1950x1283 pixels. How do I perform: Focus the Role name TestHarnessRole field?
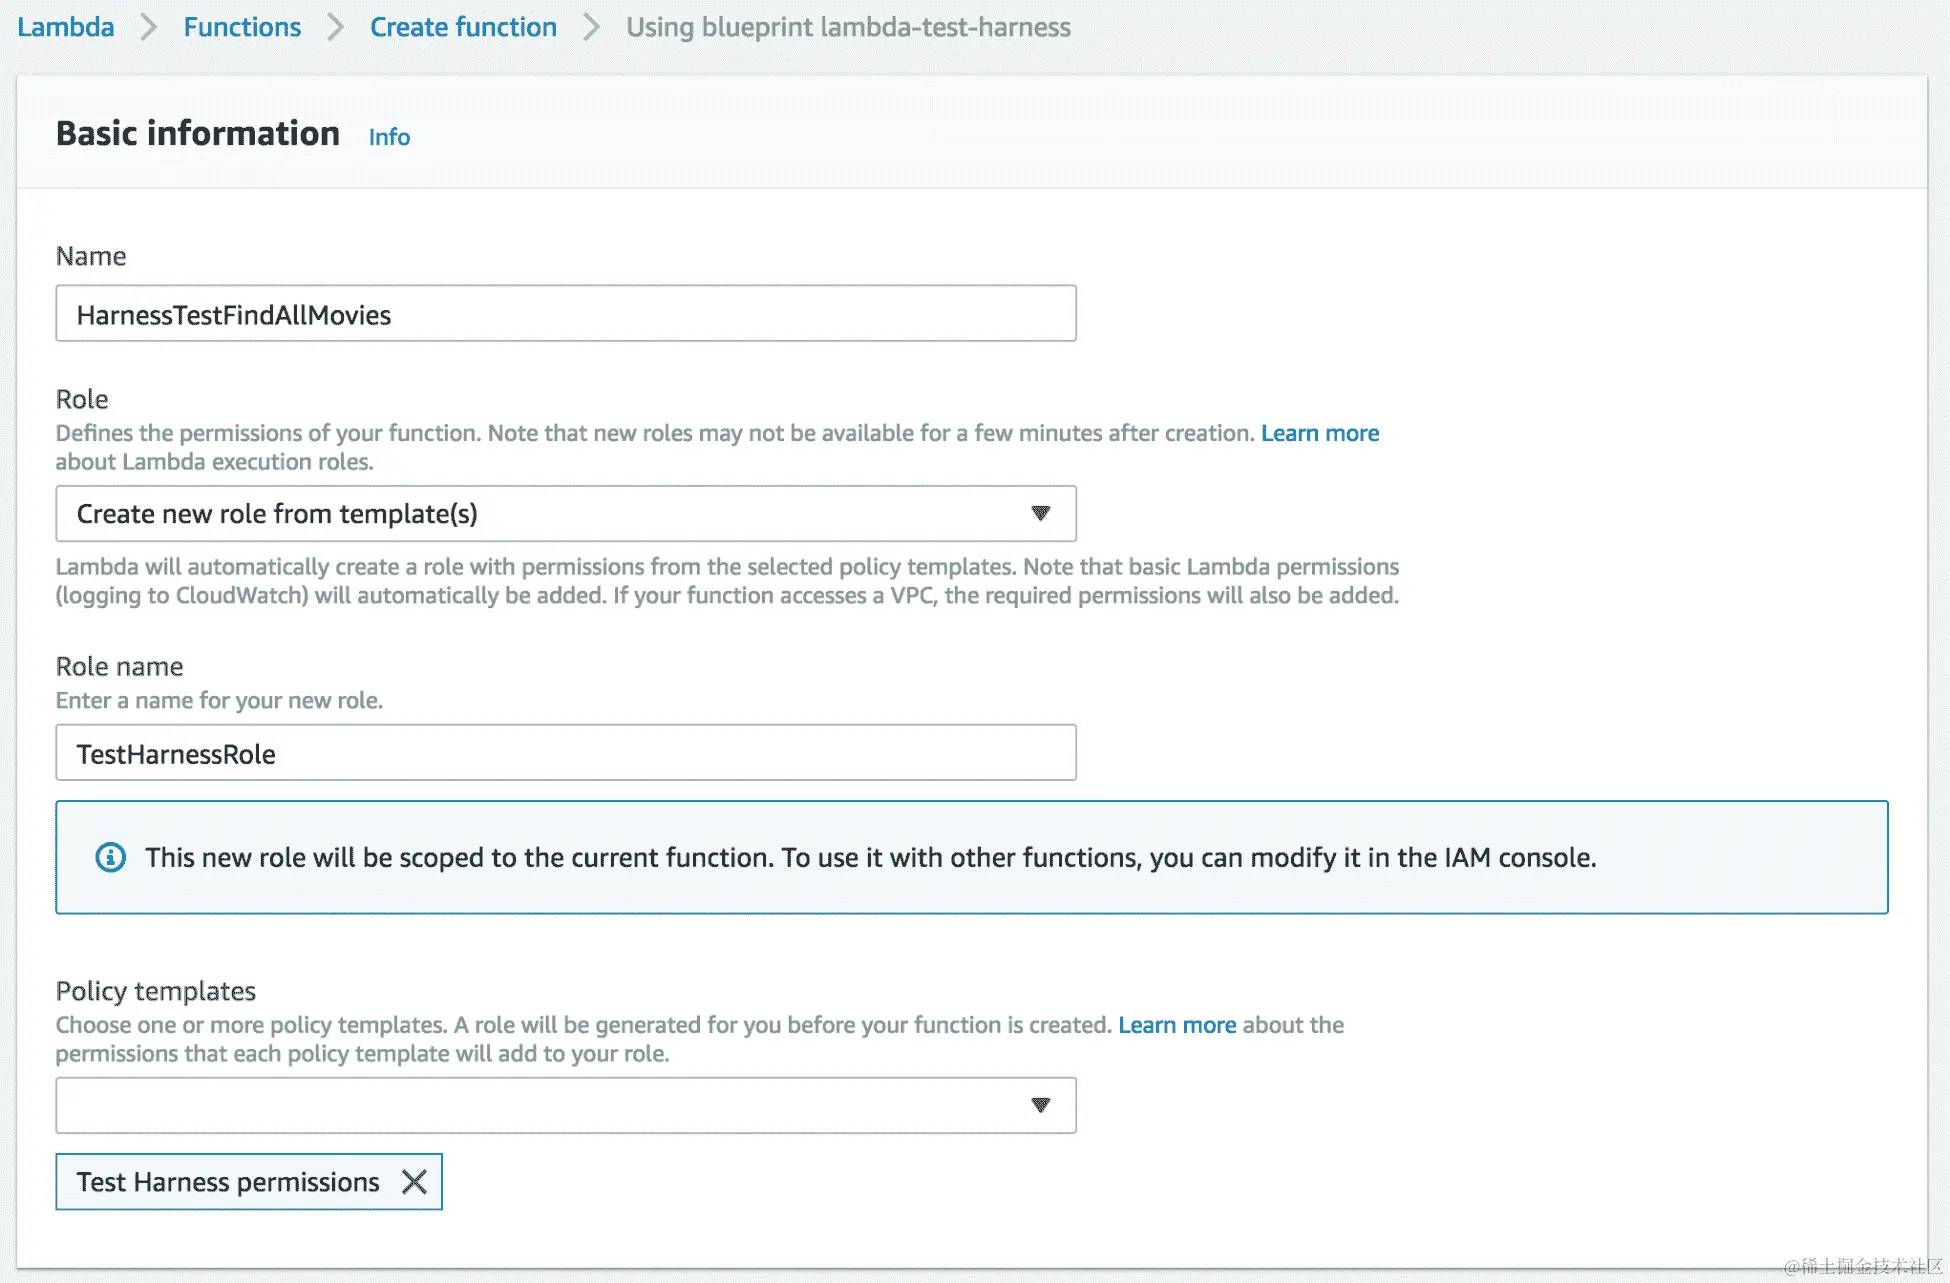pyautogui.click(x=565, y=753)
